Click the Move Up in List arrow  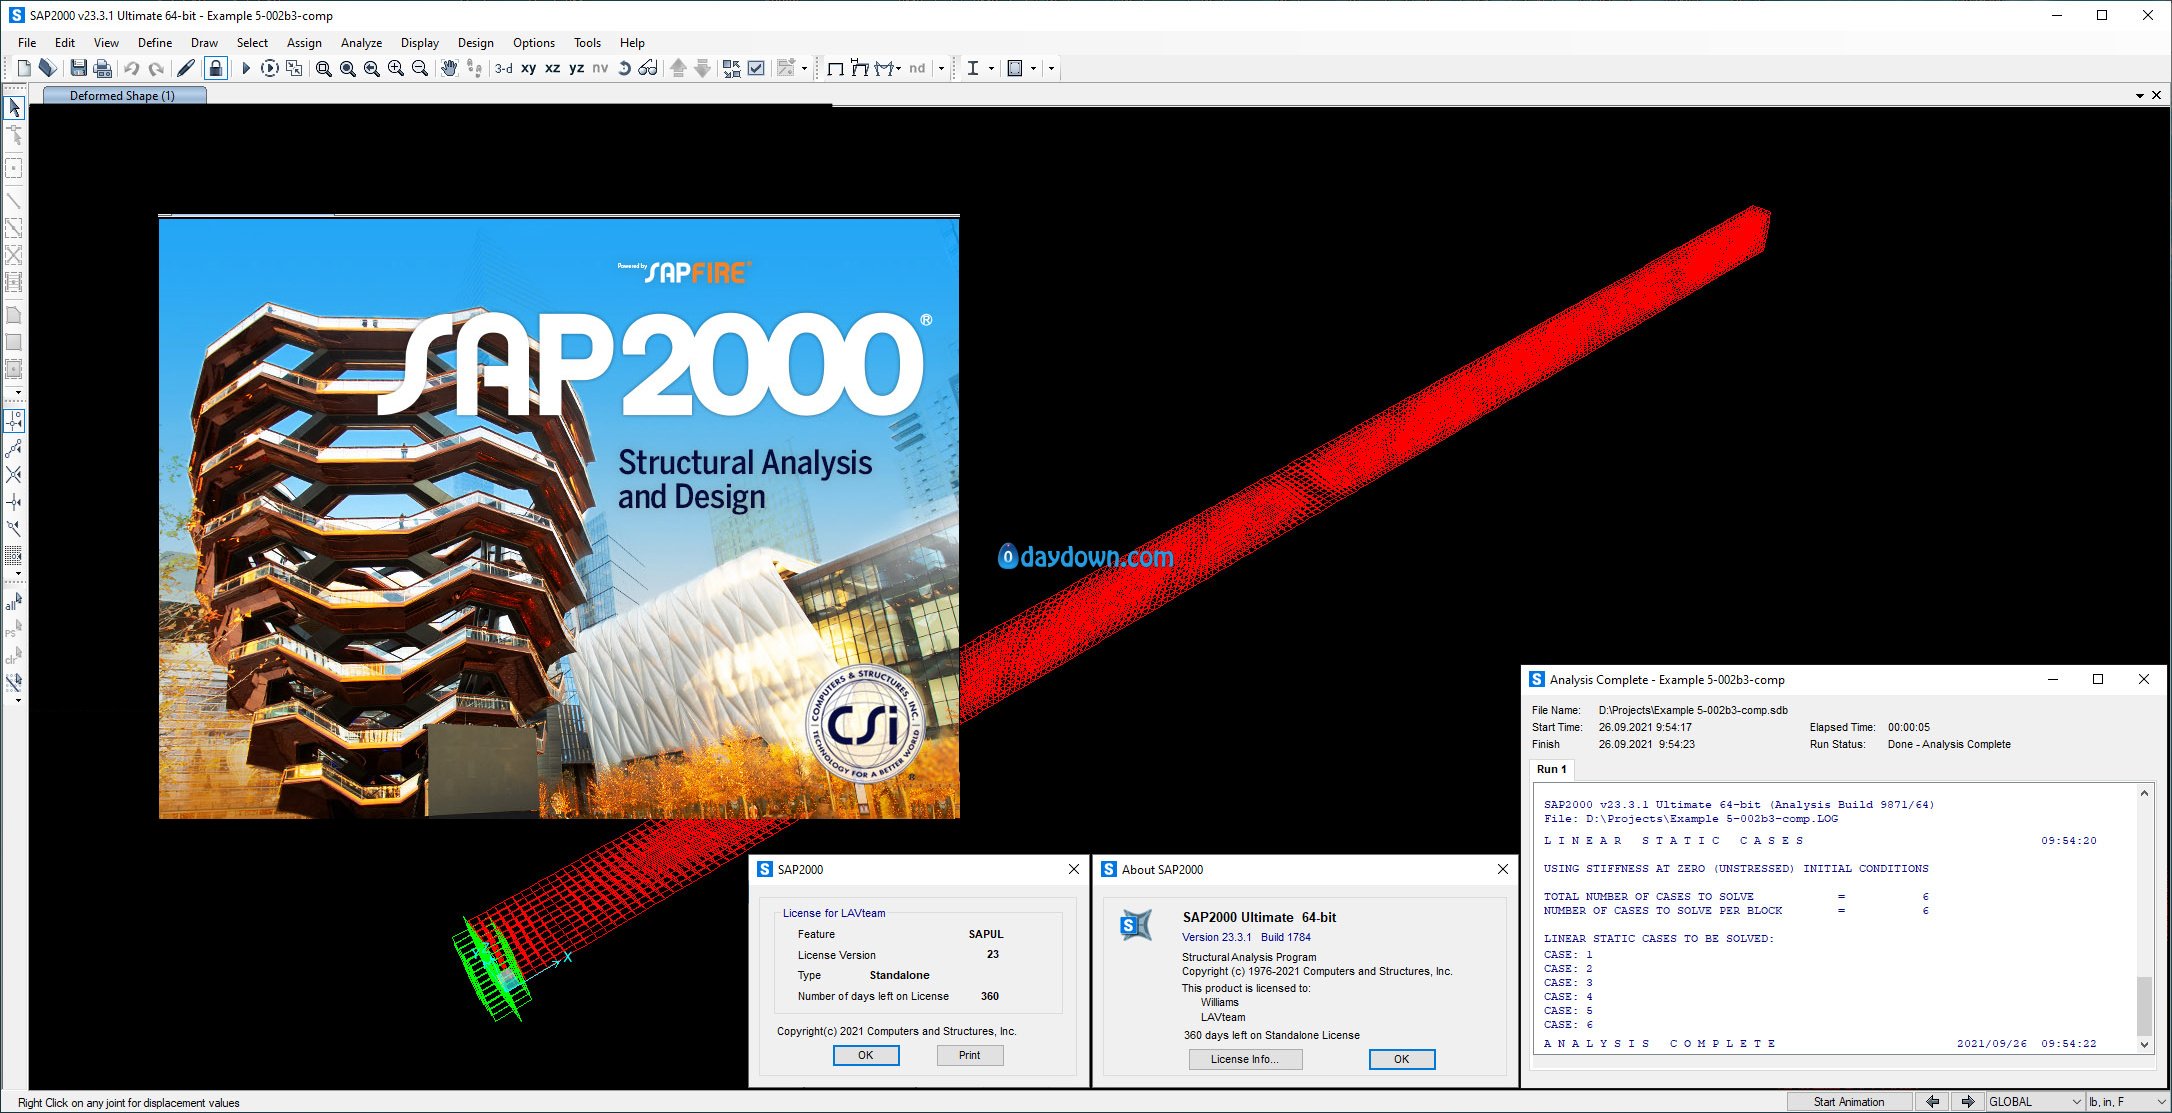[x=678, y=68]
